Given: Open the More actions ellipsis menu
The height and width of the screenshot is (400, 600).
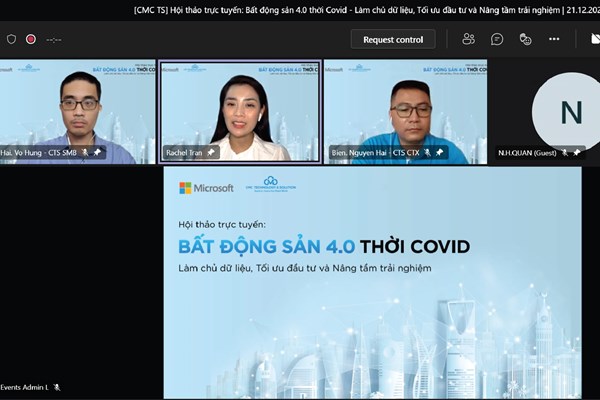Looking at the screenshot, I should point(554,39).
